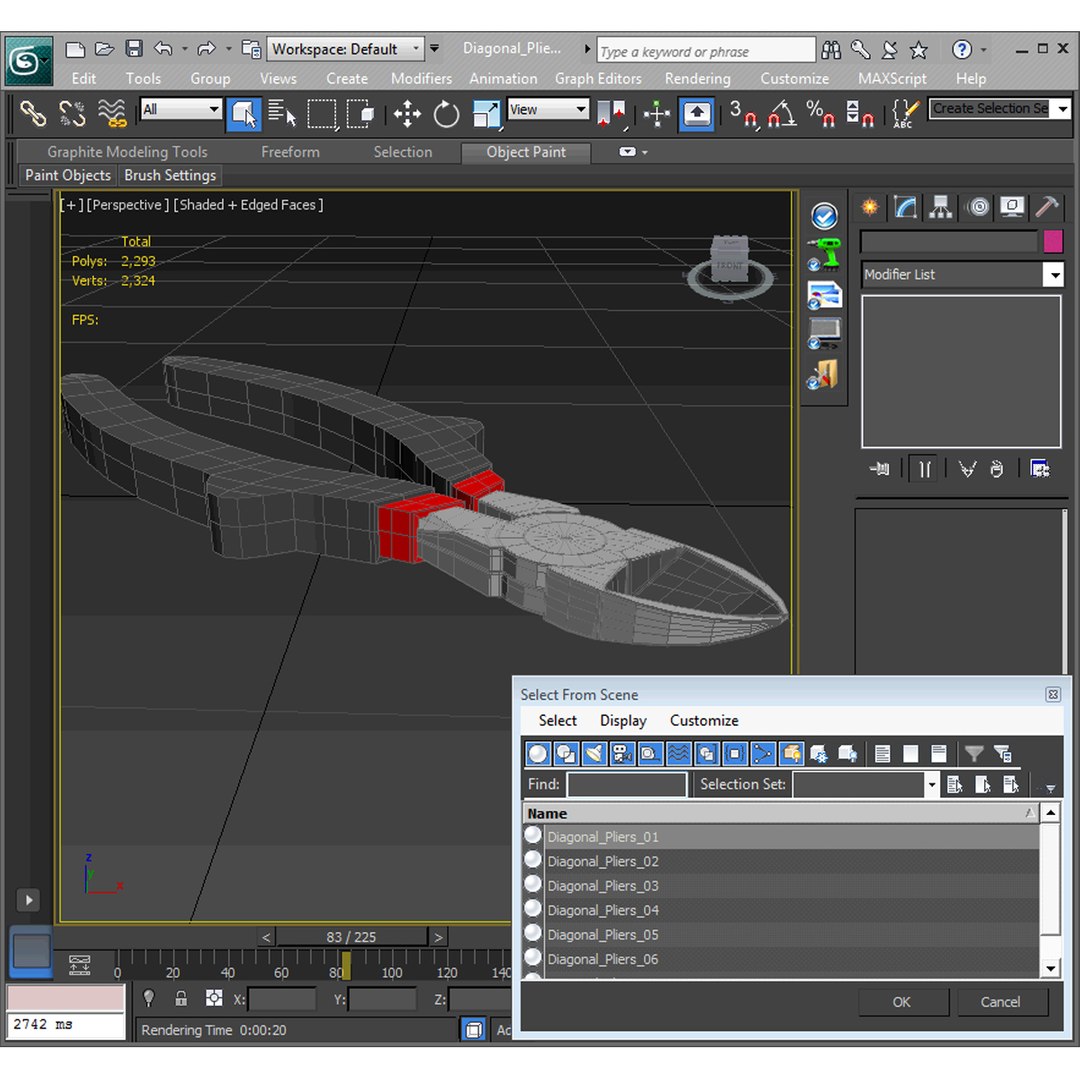Viewport: 1080px width, 1080px height.
Task: Toggle Percent Snap on the toolbar
Action: pos(820,114)
